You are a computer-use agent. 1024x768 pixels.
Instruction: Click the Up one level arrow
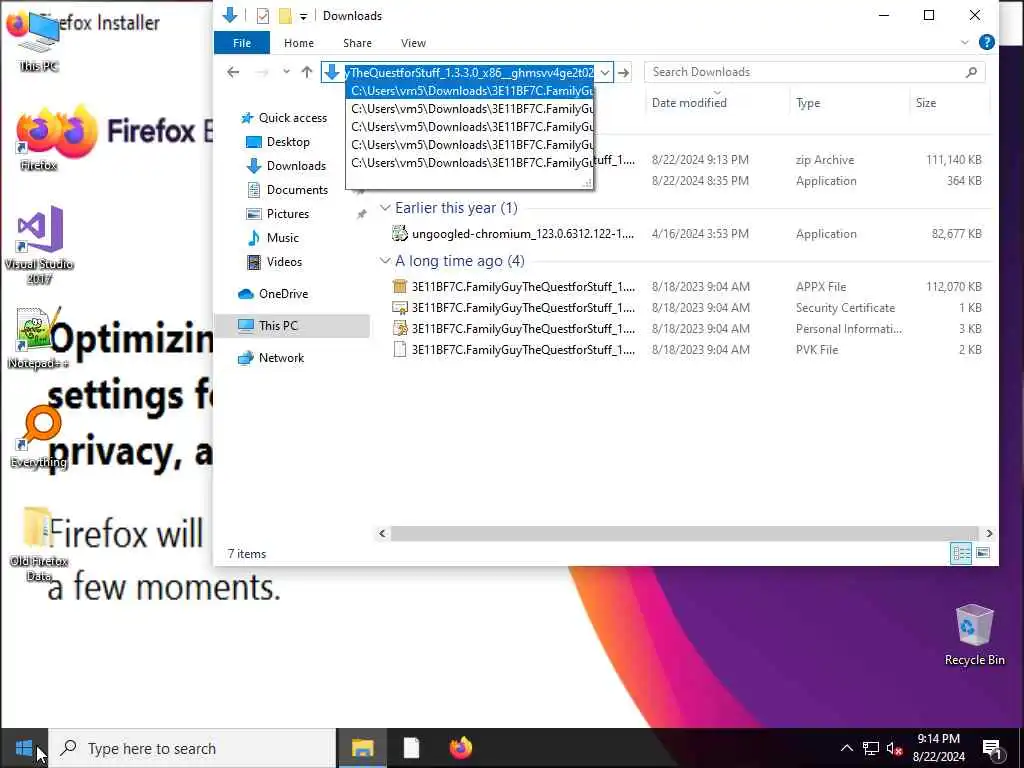click(x=307, y=72)
